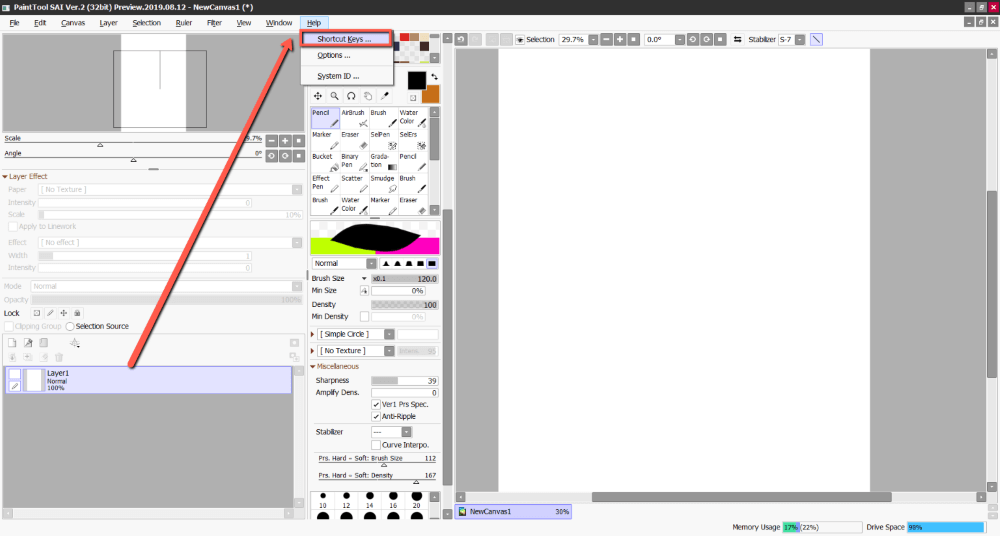1000x536 pixels.
Task: Rotate view clockwise in toolbar
Action: [707, 40]
